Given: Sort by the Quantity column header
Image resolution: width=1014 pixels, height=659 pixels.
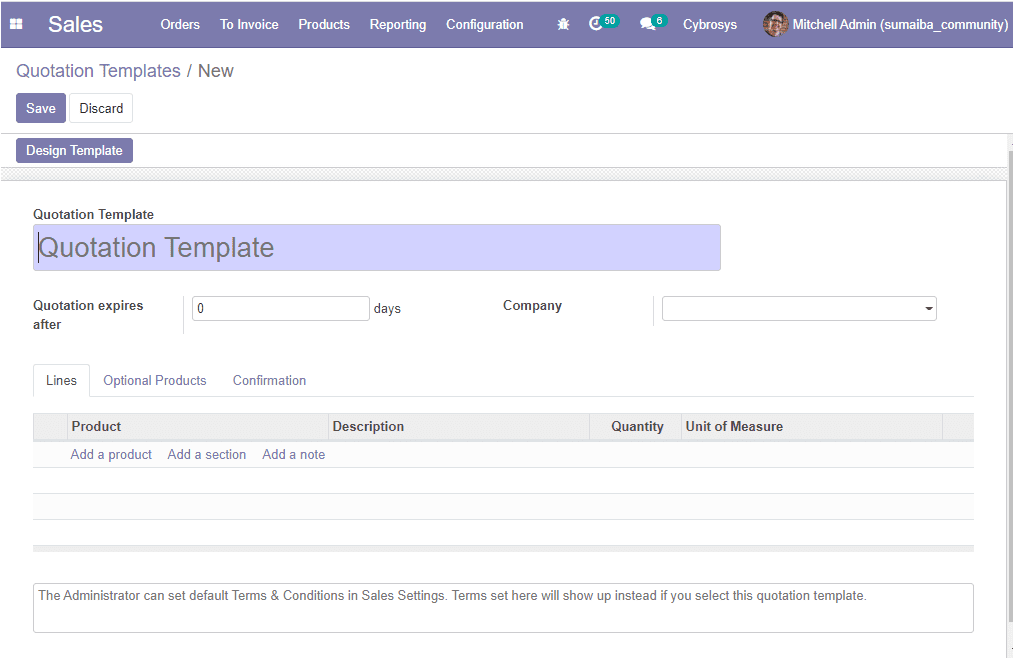Looking at the screenshot, I should pos(635,426).
